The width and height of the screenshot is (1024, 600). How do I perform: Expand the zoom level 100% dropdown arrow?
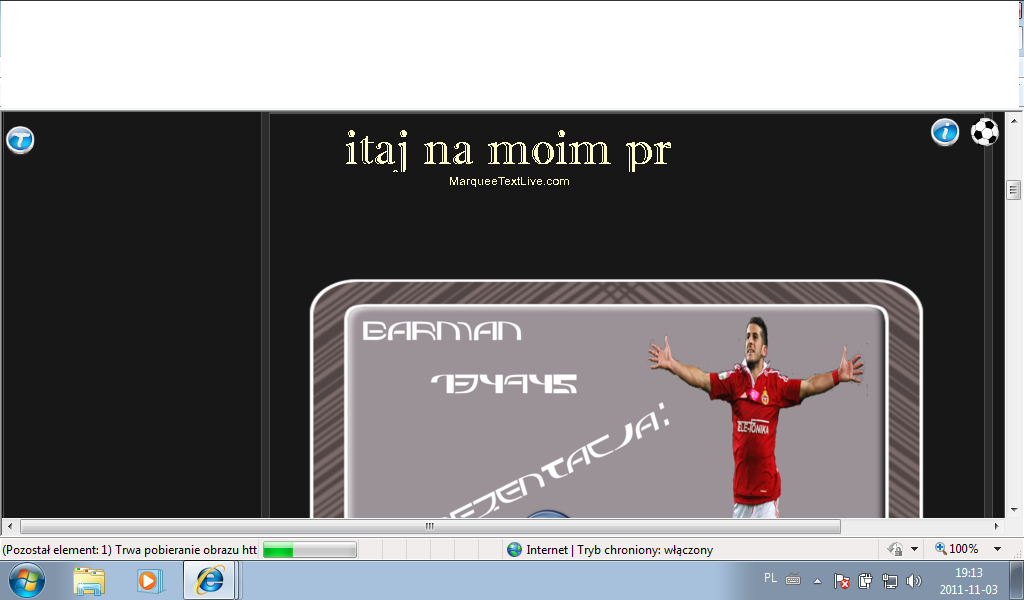(997, 549)
